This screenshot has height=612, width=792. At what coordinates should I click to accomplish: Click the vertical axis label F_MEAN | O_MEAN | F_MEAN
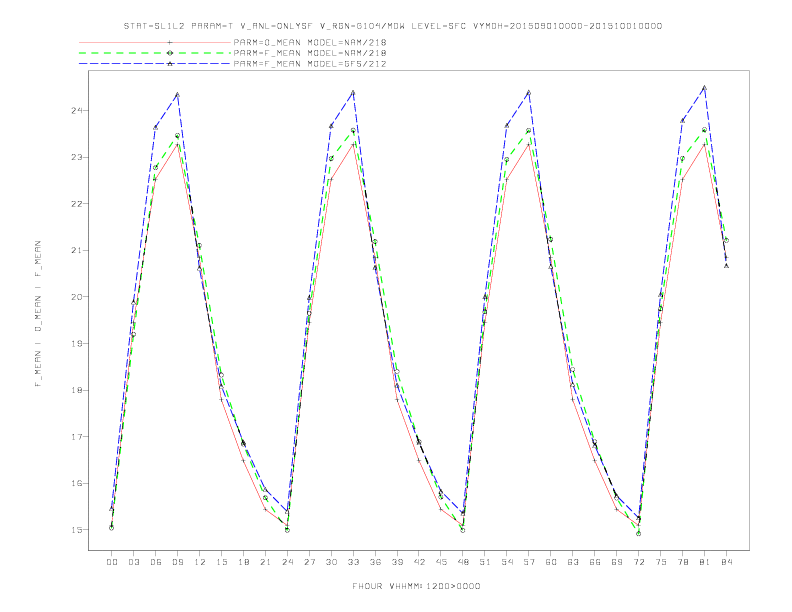38,314
